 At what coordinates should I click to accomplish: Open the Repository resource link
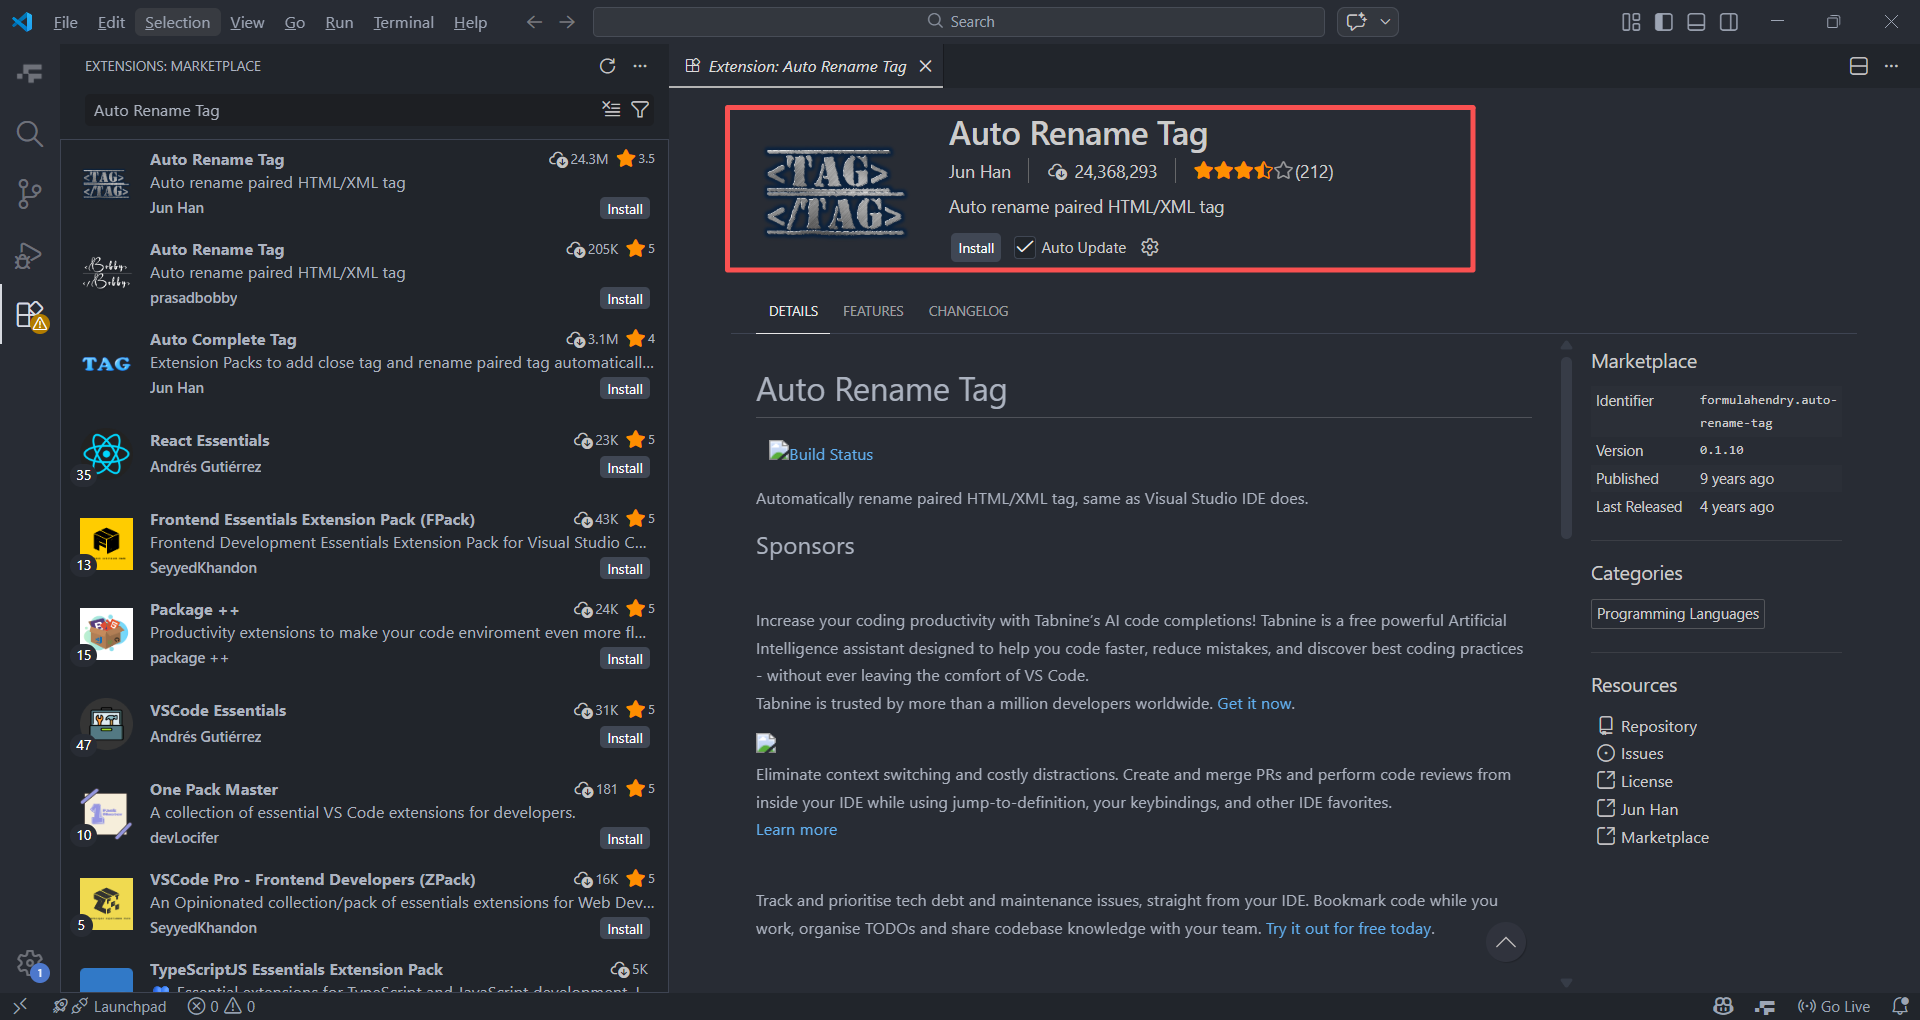coord(1658,726)
